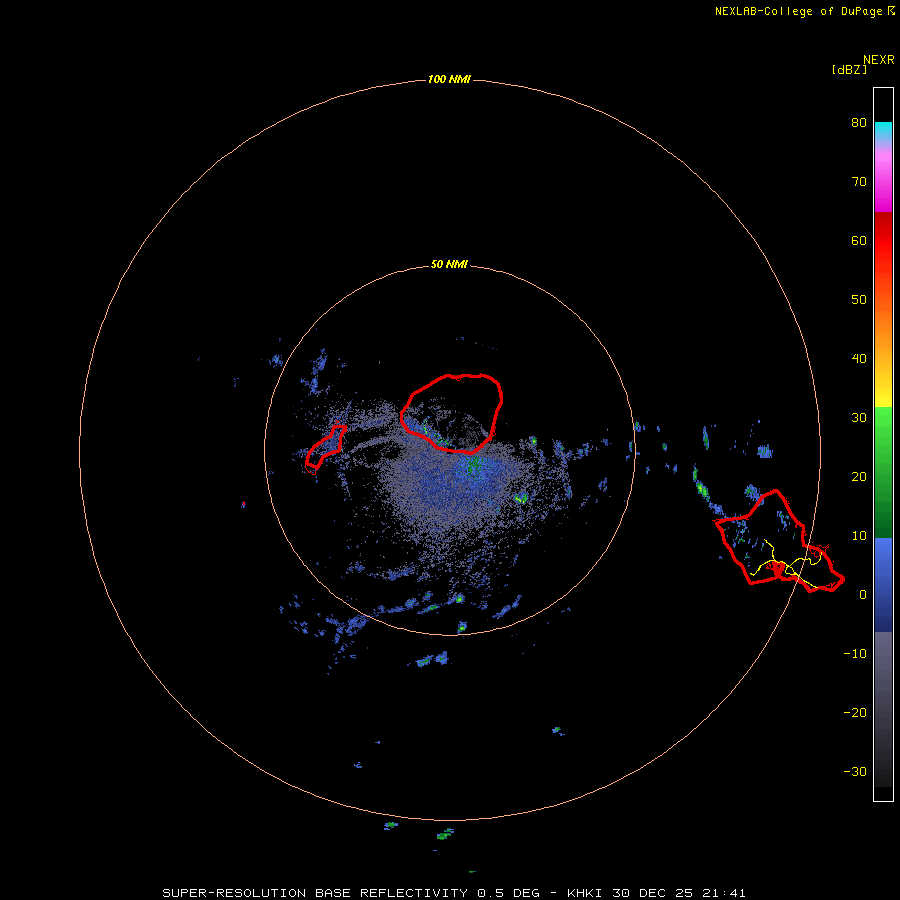Click the 10 dBZ scale value
The width and height of the screenshot is (900, 900).
point(859,536)
